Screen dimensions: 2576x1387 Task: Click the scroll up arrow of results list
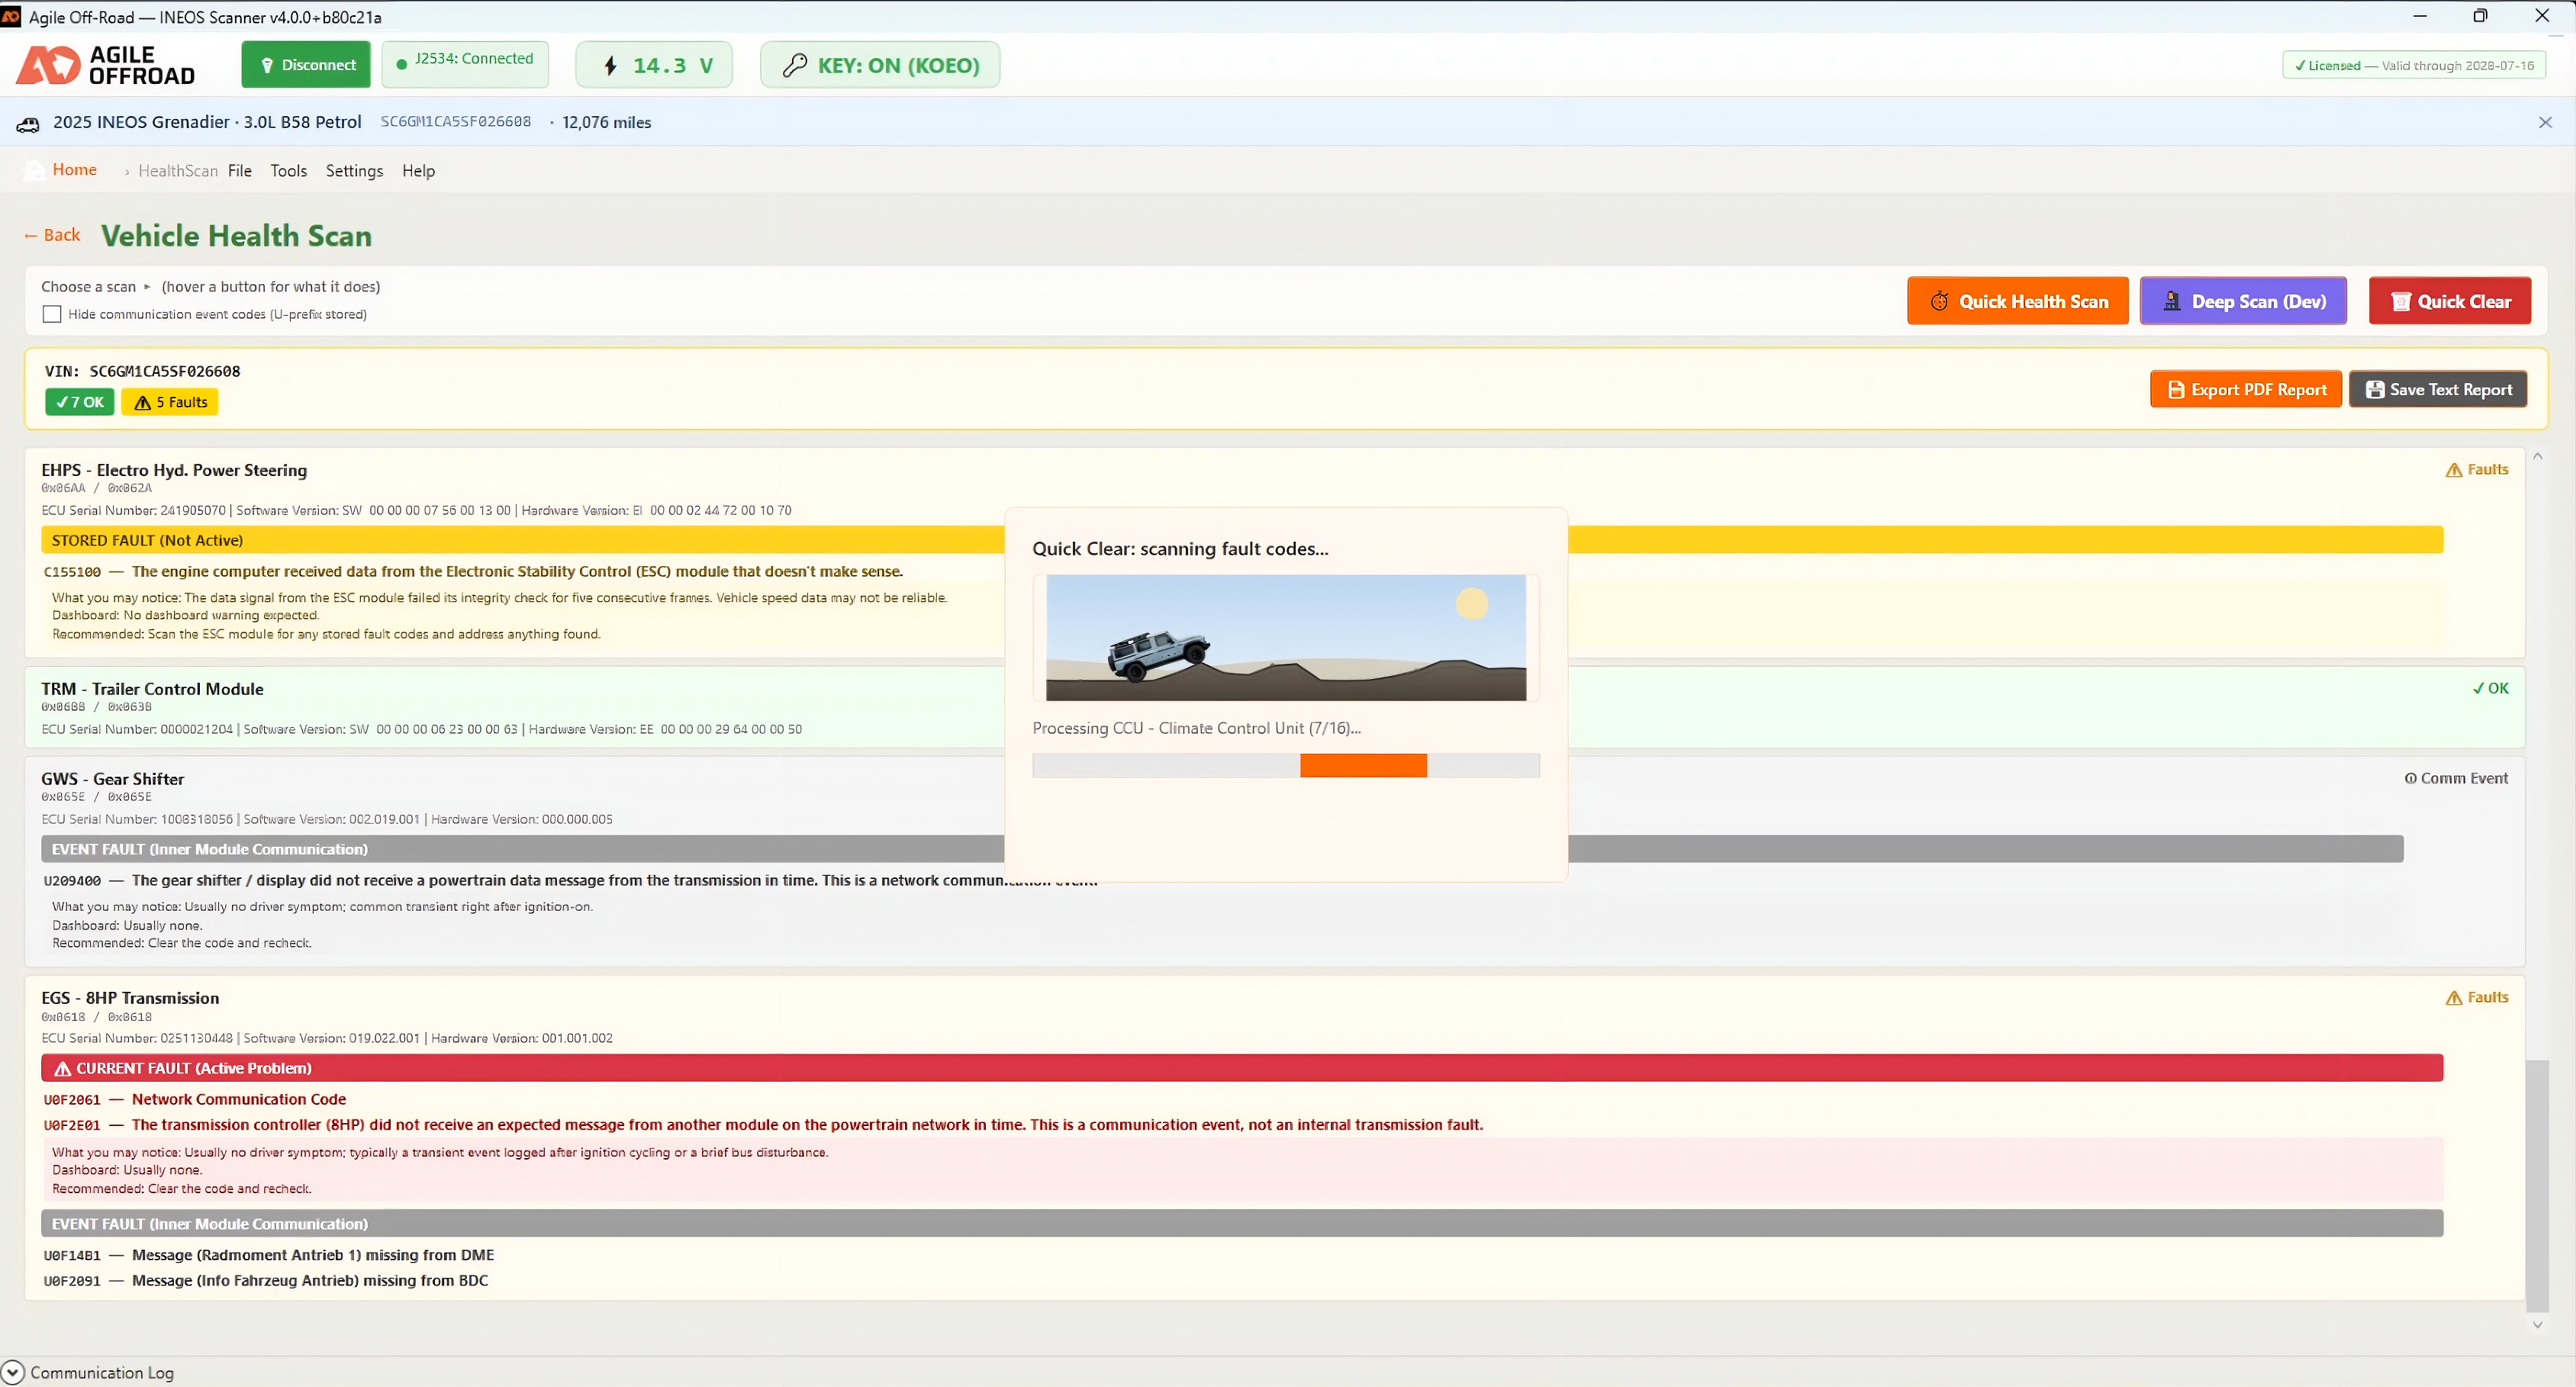[2537, 457]
